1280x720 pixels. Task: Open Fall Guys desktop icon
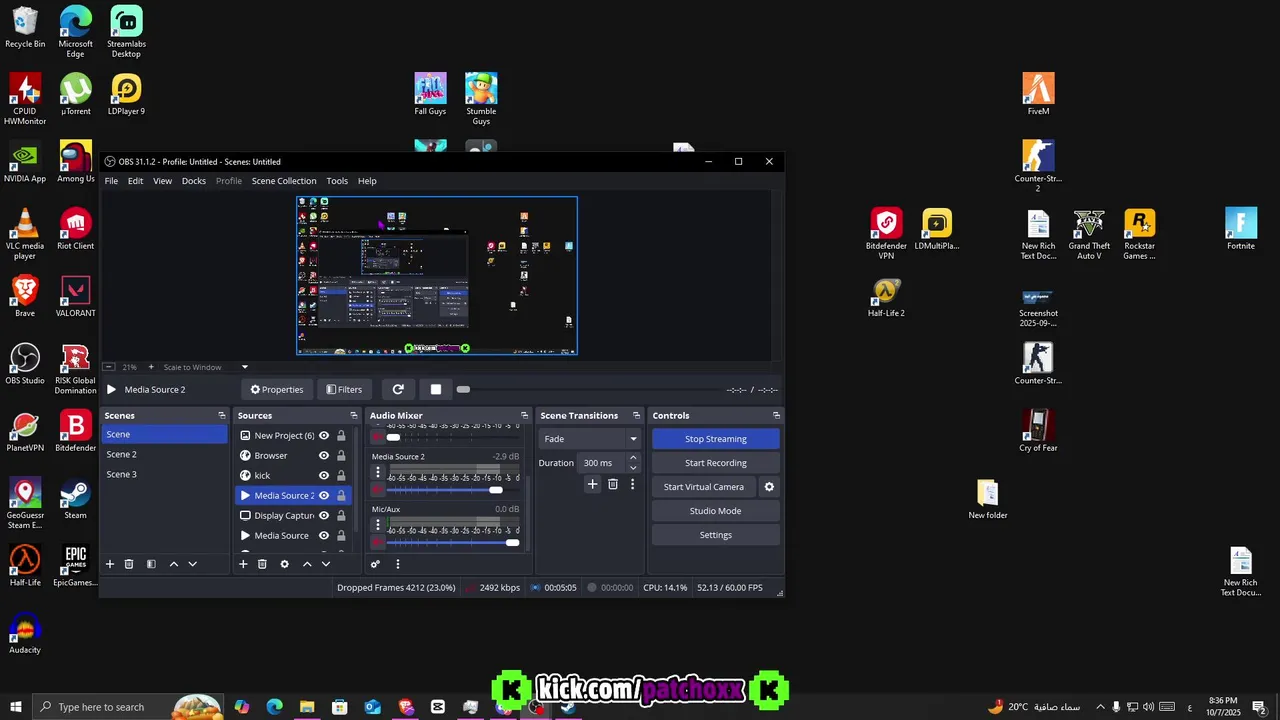(x=430, y=94)
